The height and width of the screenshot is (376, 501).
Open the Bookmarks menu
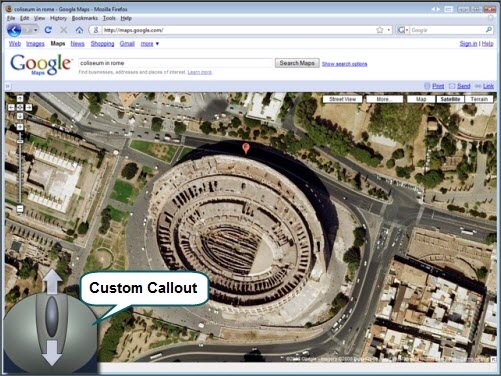click(x=85, y=18)
